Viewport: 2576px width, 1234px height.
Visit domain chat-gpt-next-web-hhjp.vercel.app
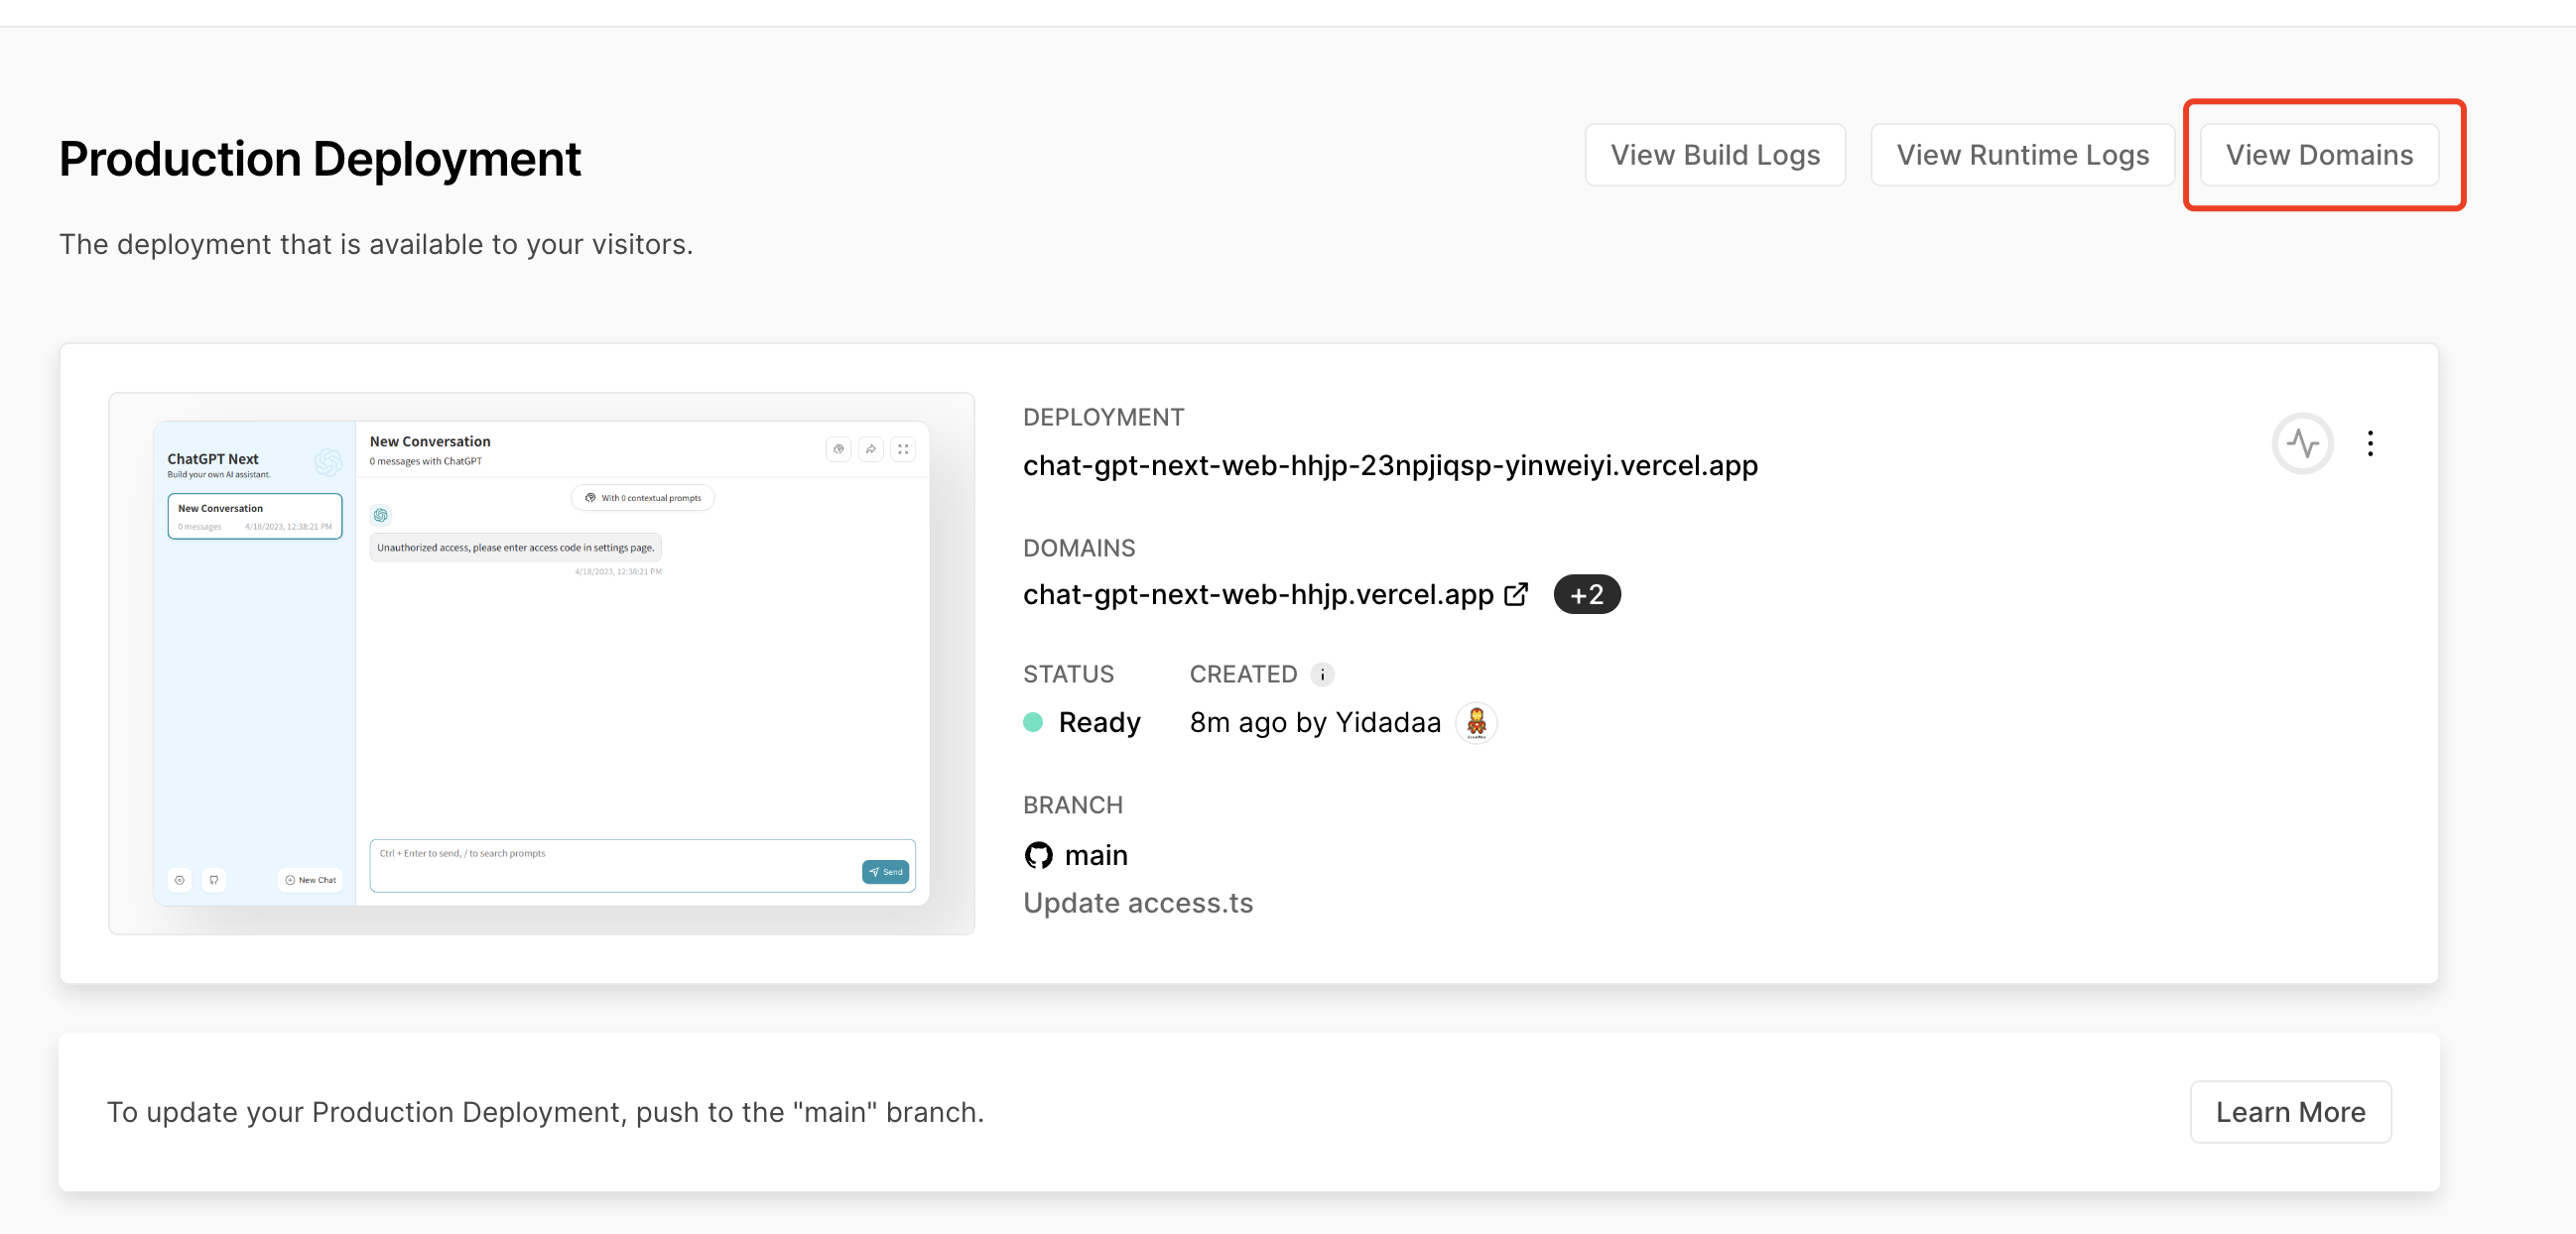pyautogui.click(x=1258, y=594)
